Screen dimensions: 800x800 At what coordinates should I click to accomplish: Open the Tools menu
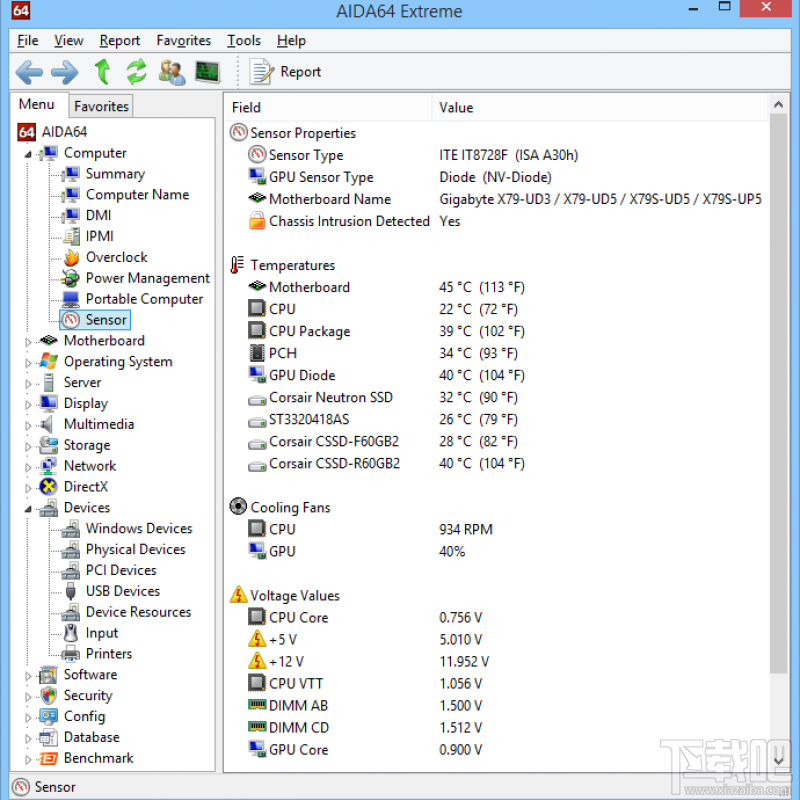(244, 40)
